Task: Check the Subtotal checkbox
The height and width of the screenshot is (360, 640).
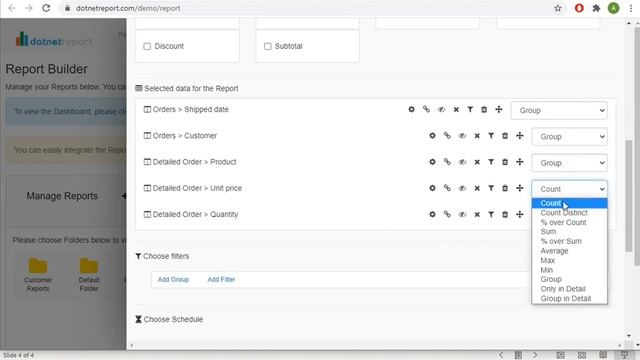Action: point(267,46)
